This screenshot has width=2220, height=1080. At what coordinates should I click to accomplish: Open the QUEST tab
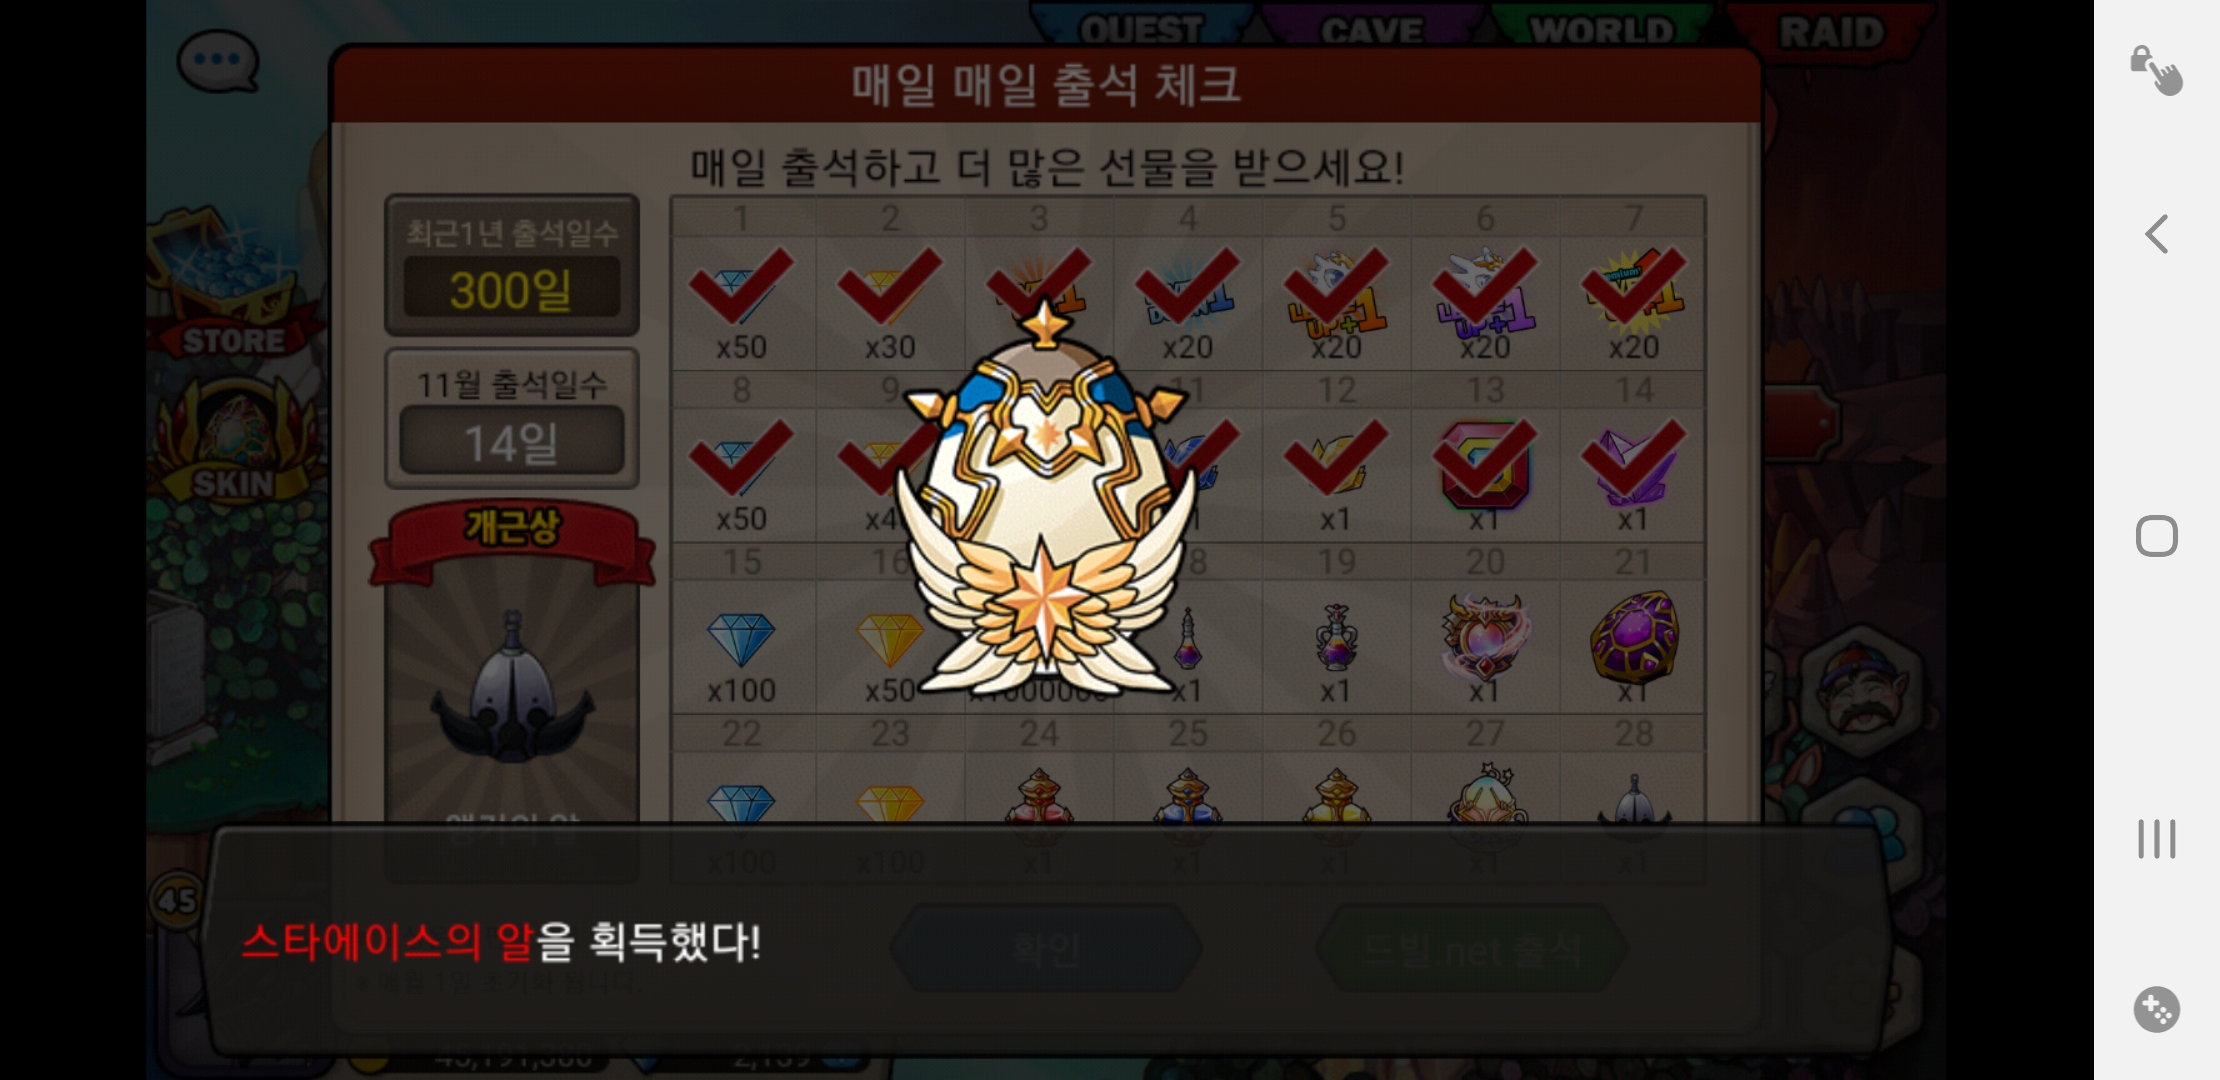(x=1141, y=30)
